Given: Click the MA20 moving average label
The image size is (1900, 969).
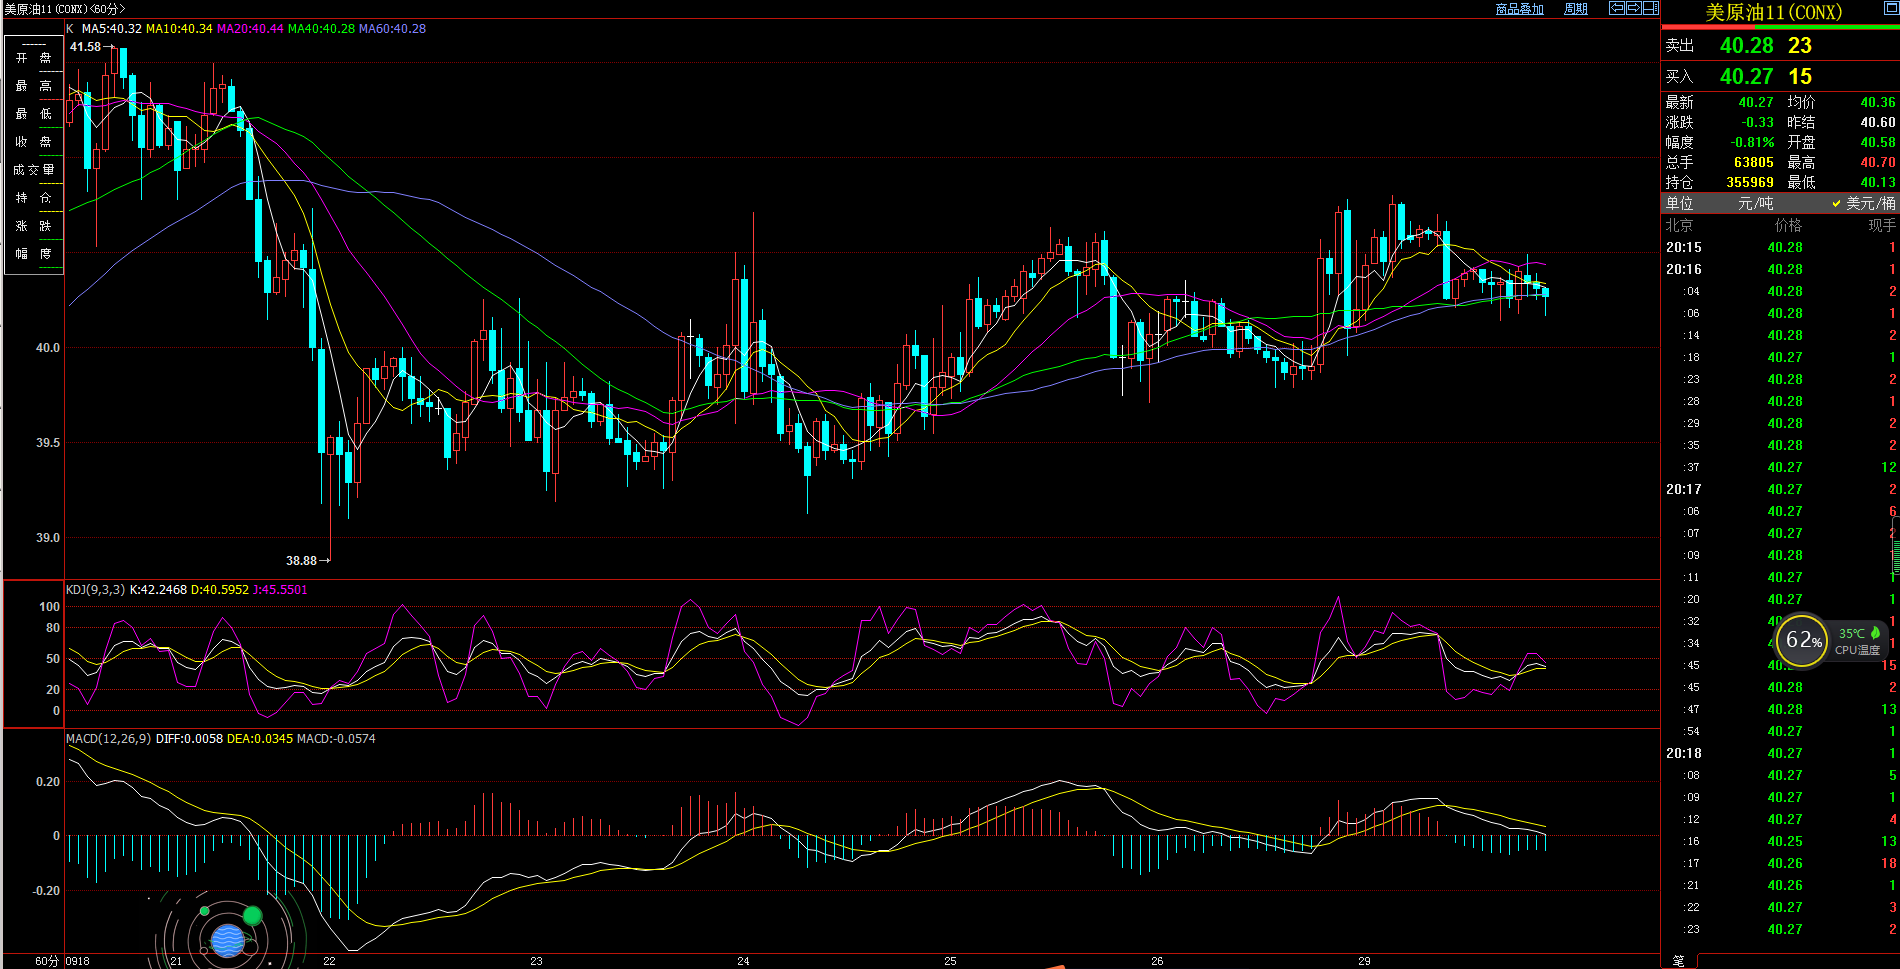Looking at the screenshot, I should pyautogui.click(x=250, y=29).
